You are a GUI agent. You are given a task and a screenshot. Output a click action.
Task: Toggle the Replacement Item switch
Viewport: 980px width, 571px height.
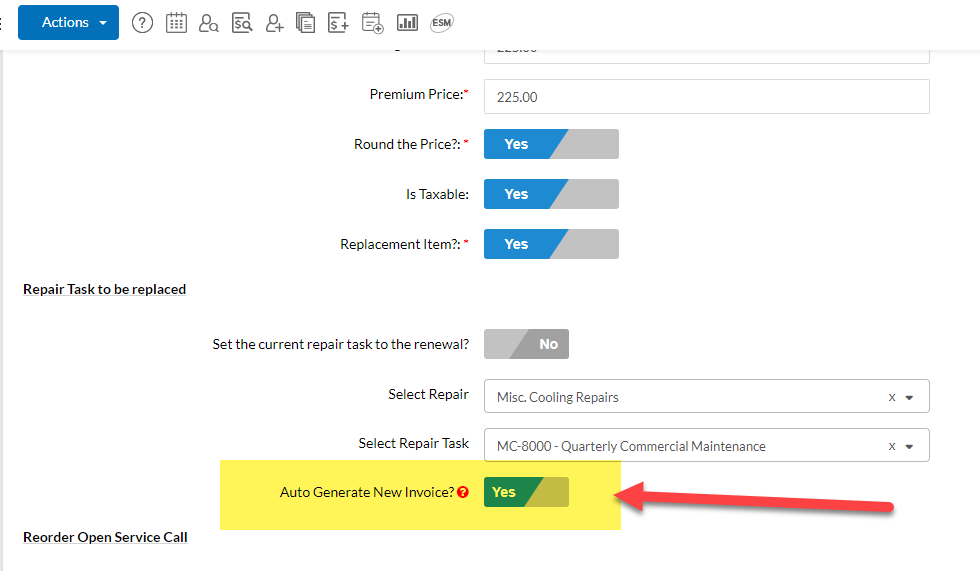click(x=551, y=244)
